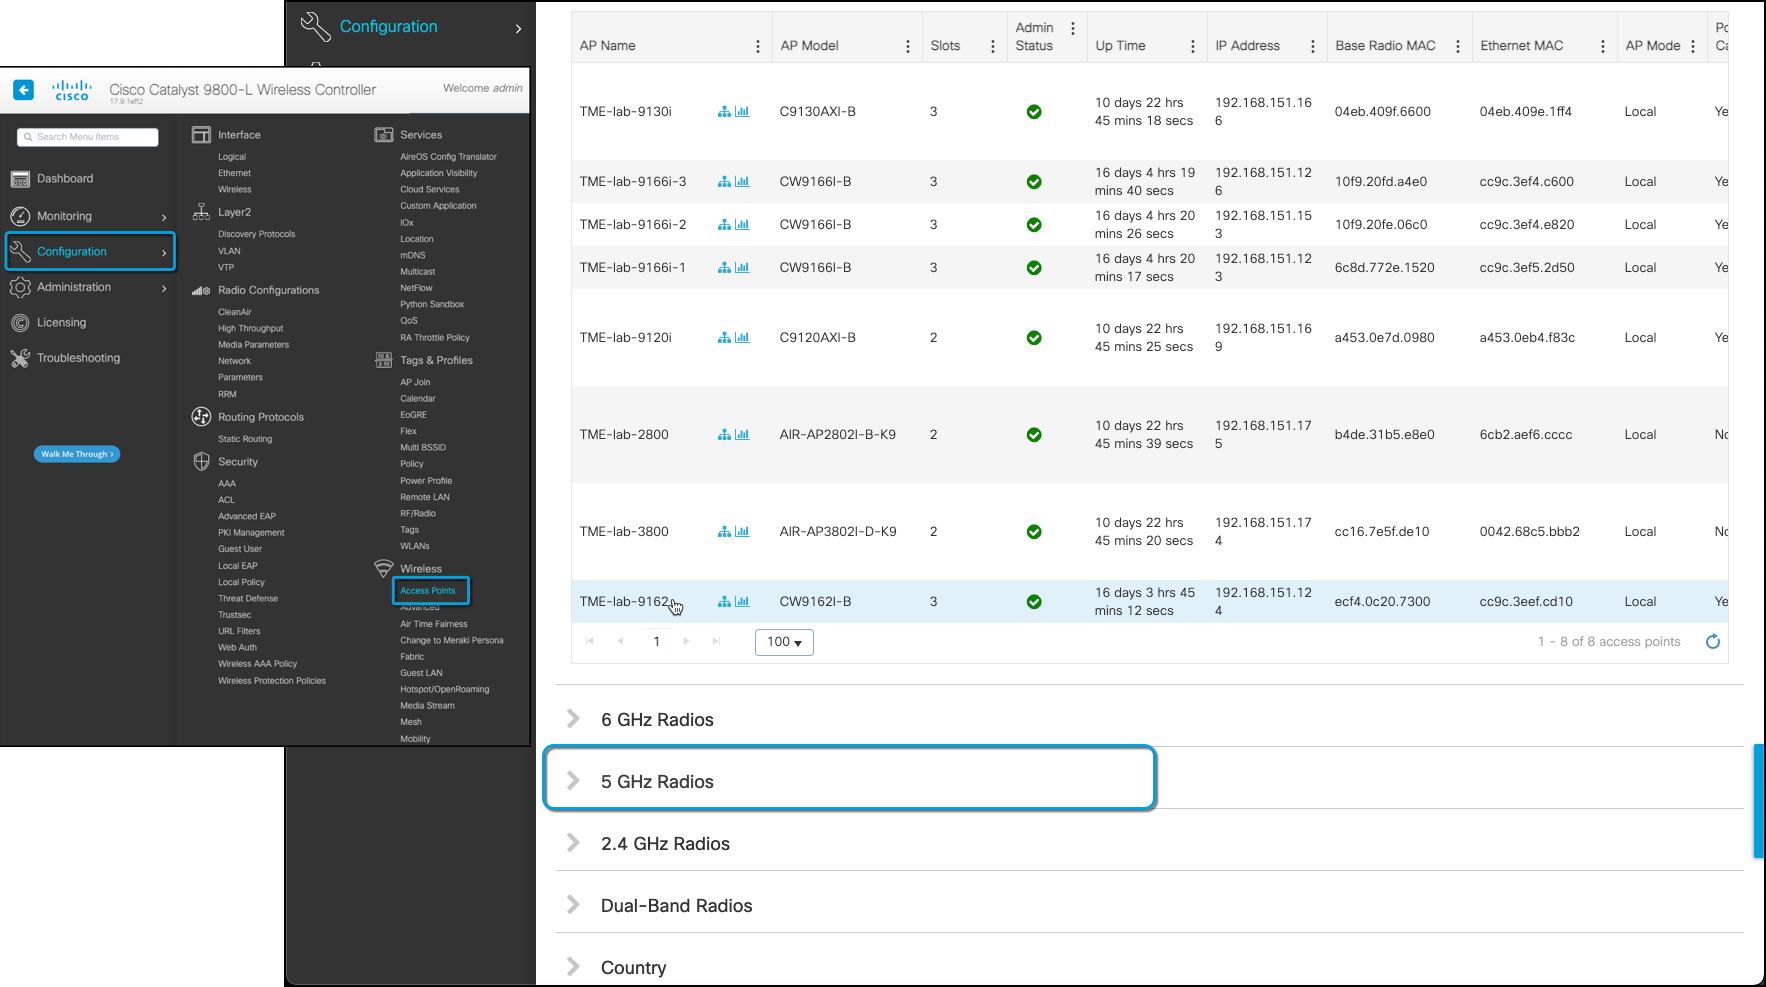Click the back arrow next to the Cisco logo

point(23,90)
